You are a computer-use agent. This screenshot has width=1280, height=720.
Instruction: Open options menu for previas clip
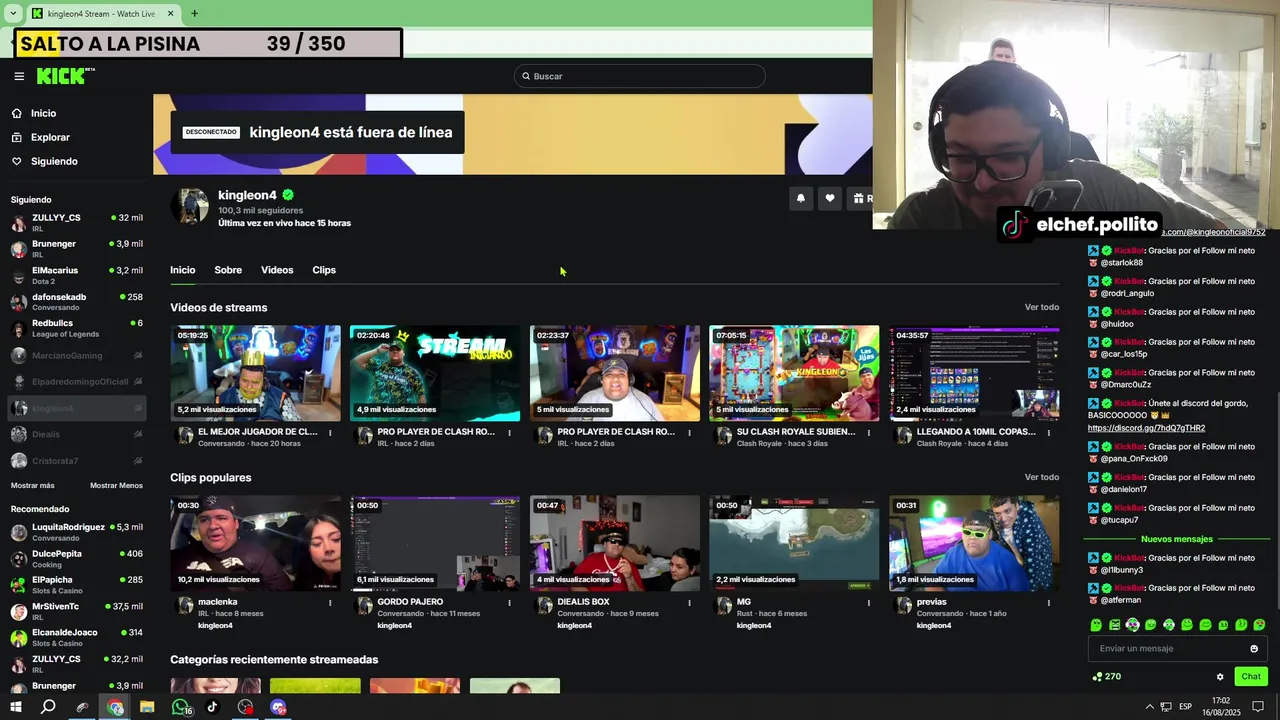1048,603
